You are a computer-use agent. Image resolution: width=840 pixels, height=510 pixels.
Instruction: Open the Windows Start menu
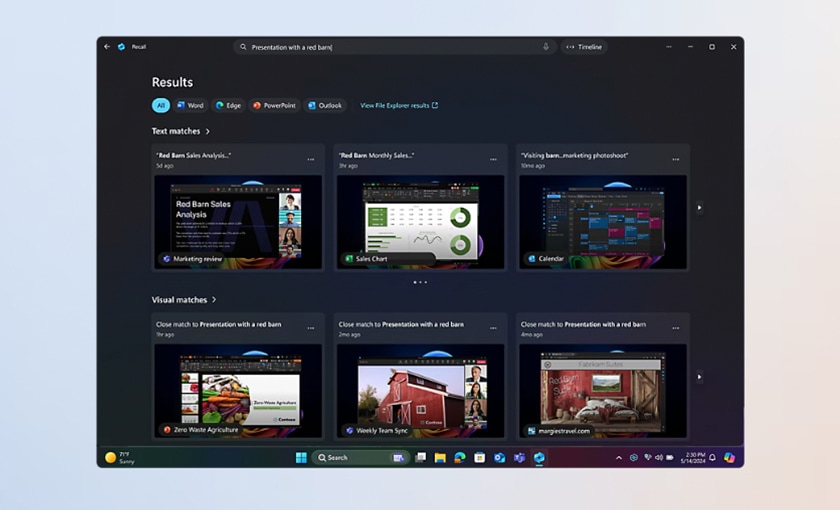[301, 458]
